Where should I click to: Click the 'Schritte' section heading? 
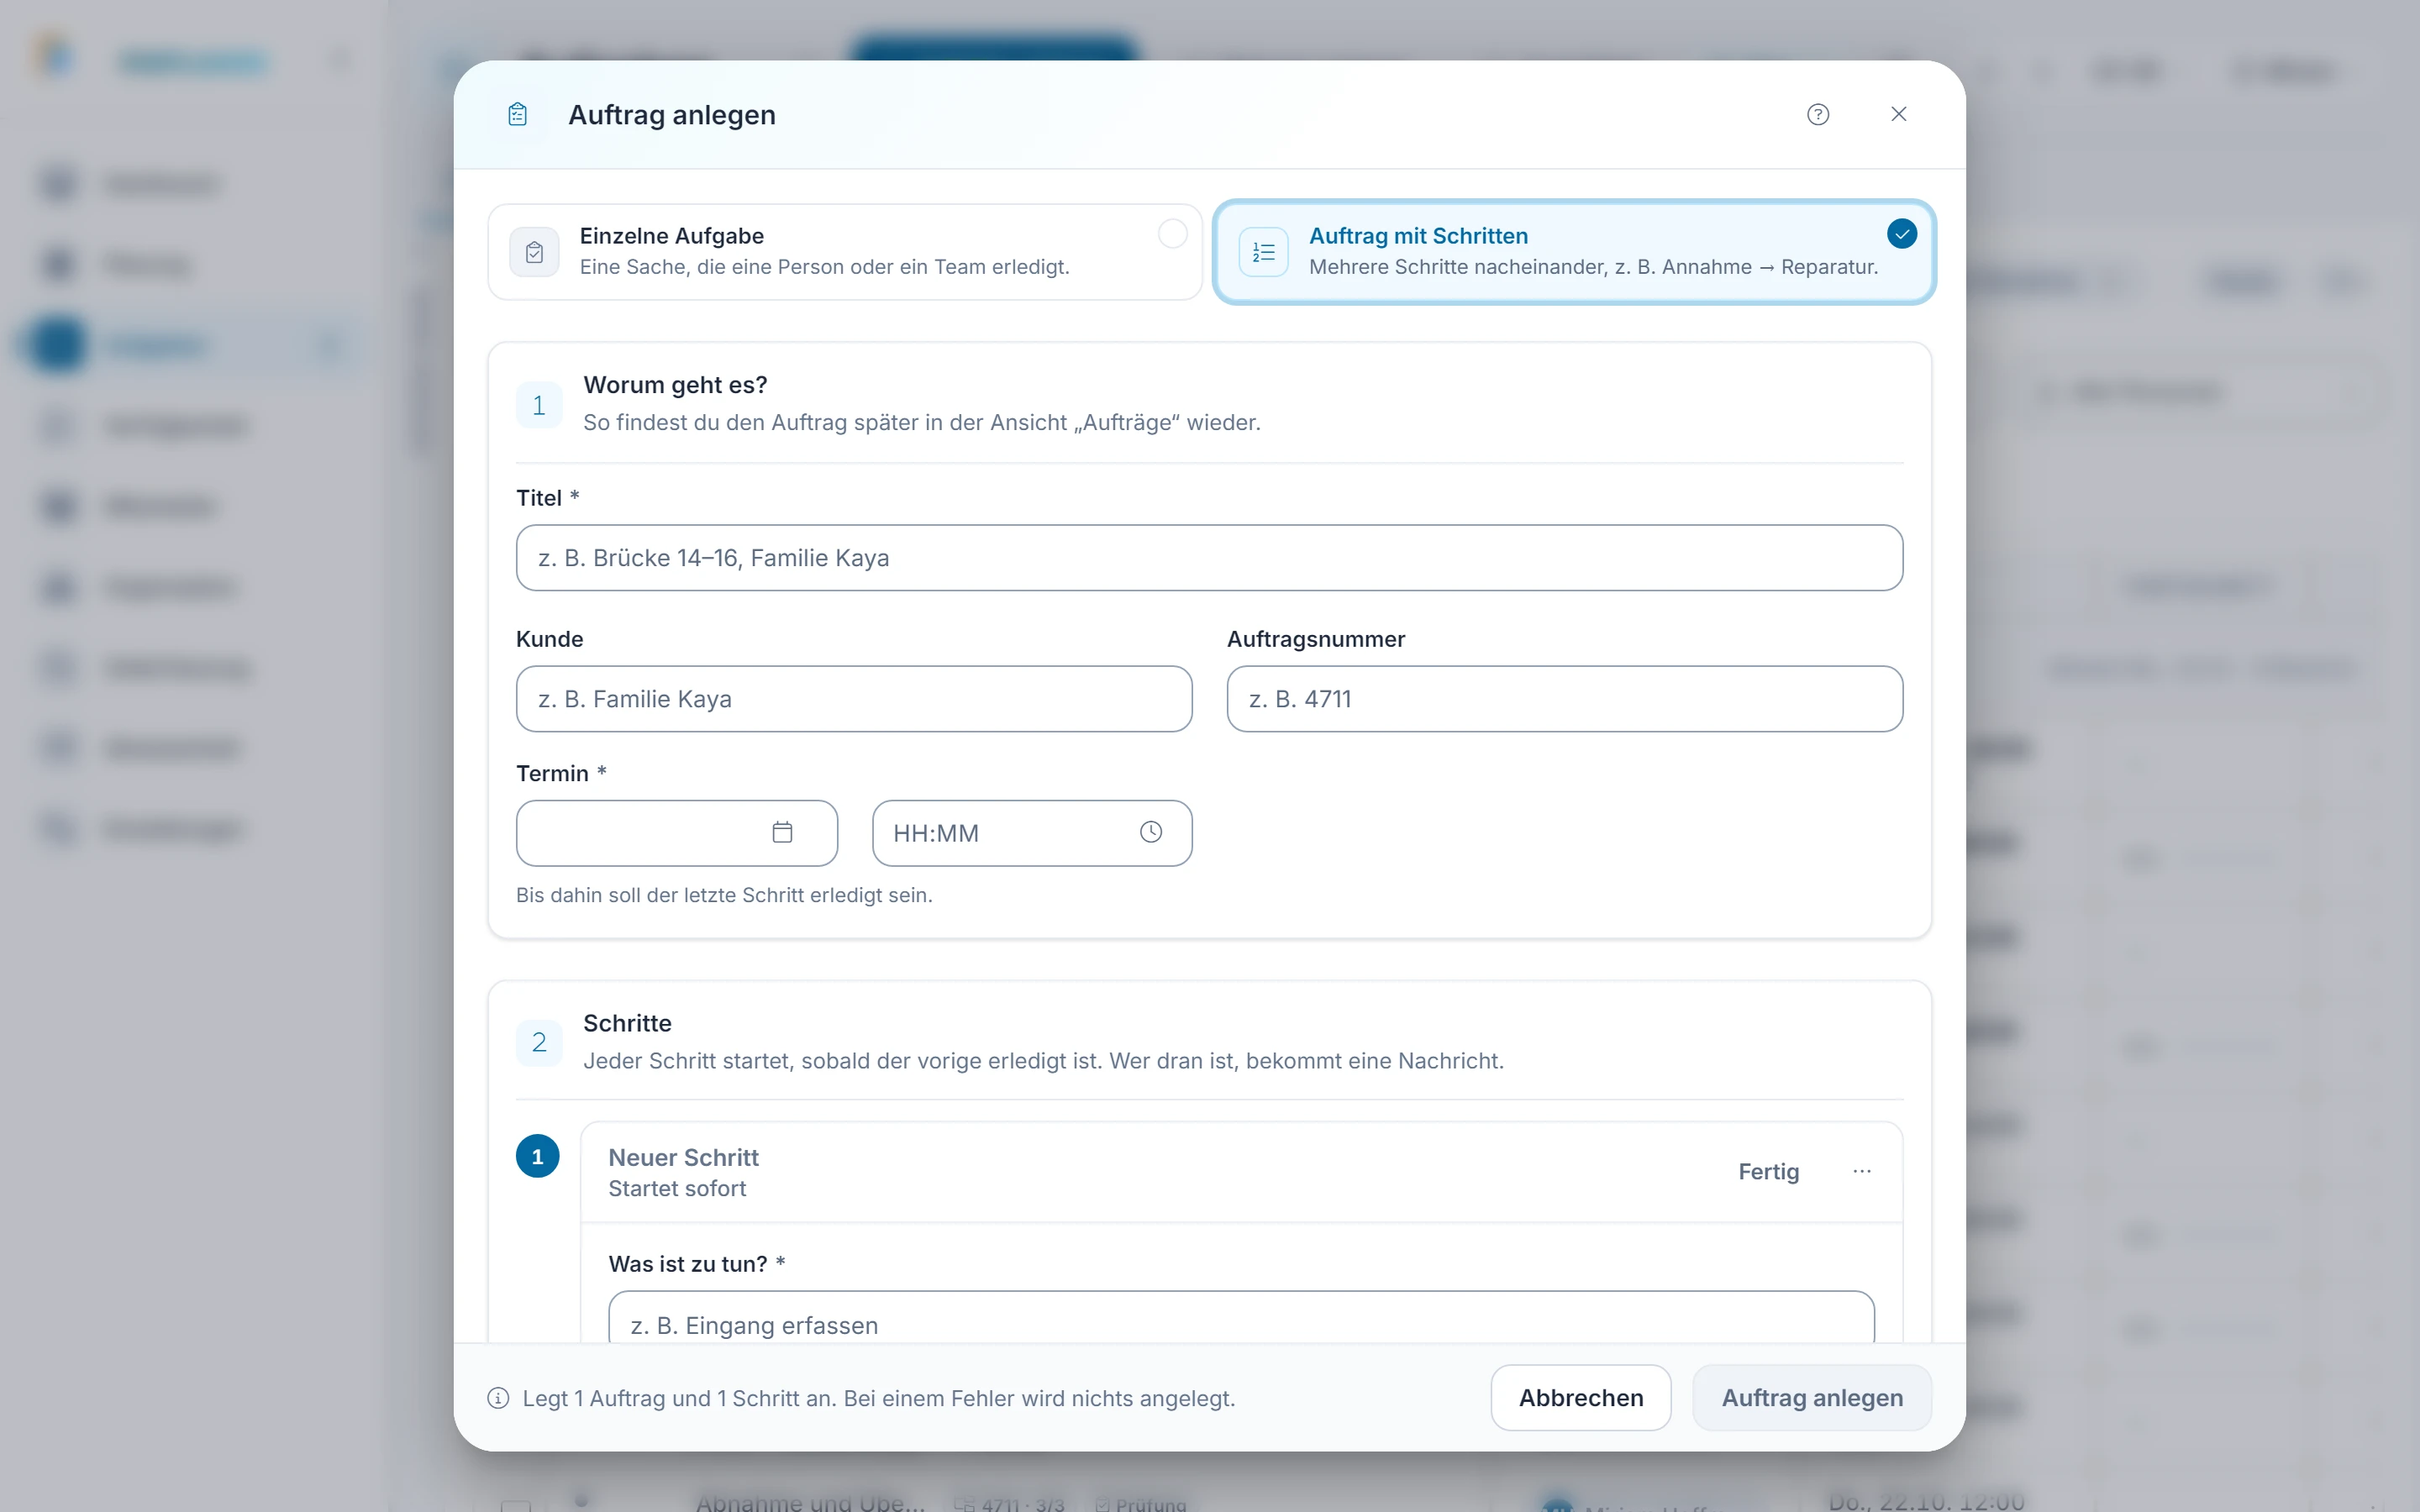pyautogui.click(x=627, y=1023)
